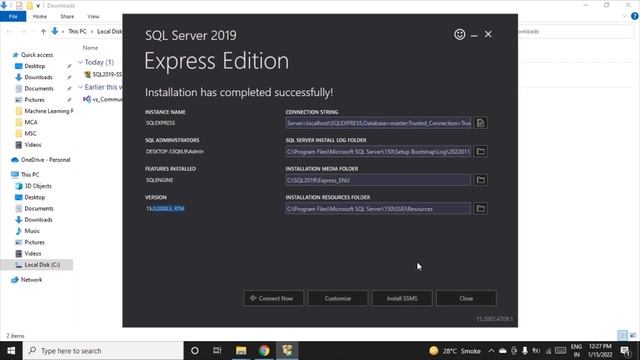Click the install log folder path field
Image resolution: width=640 pixels, height=360 pixels.
click(x=378, y=151)
